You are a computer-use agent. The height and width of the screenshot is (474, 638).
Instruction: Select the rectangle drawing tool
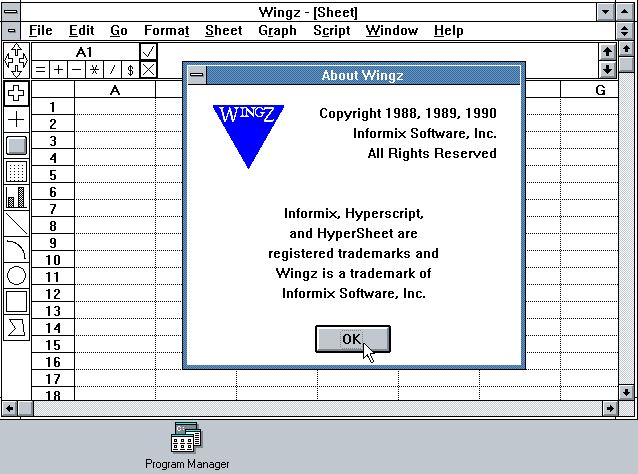(16, 301)
